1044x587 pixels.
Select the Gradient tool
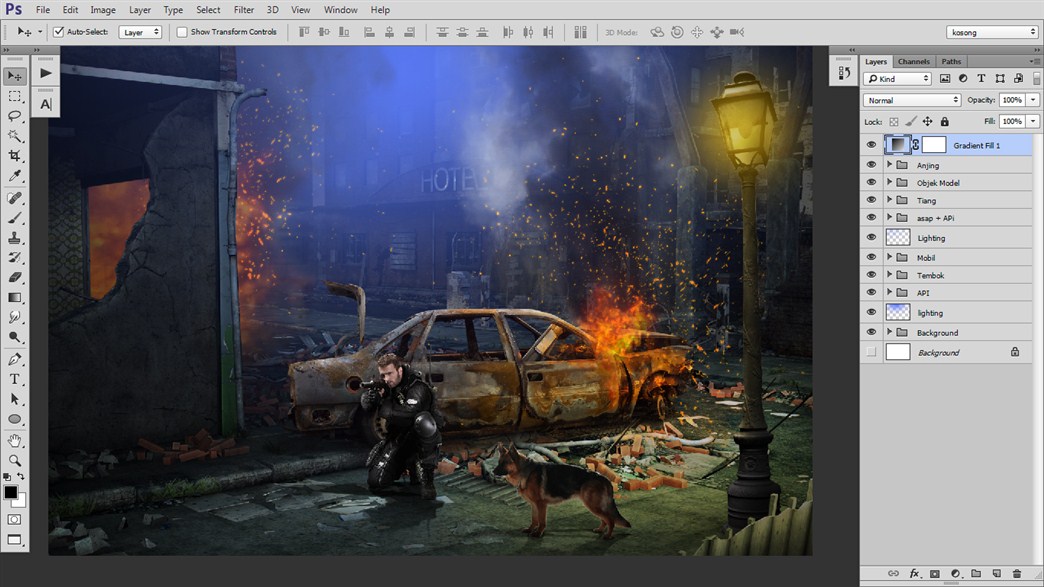pos(15,297)
